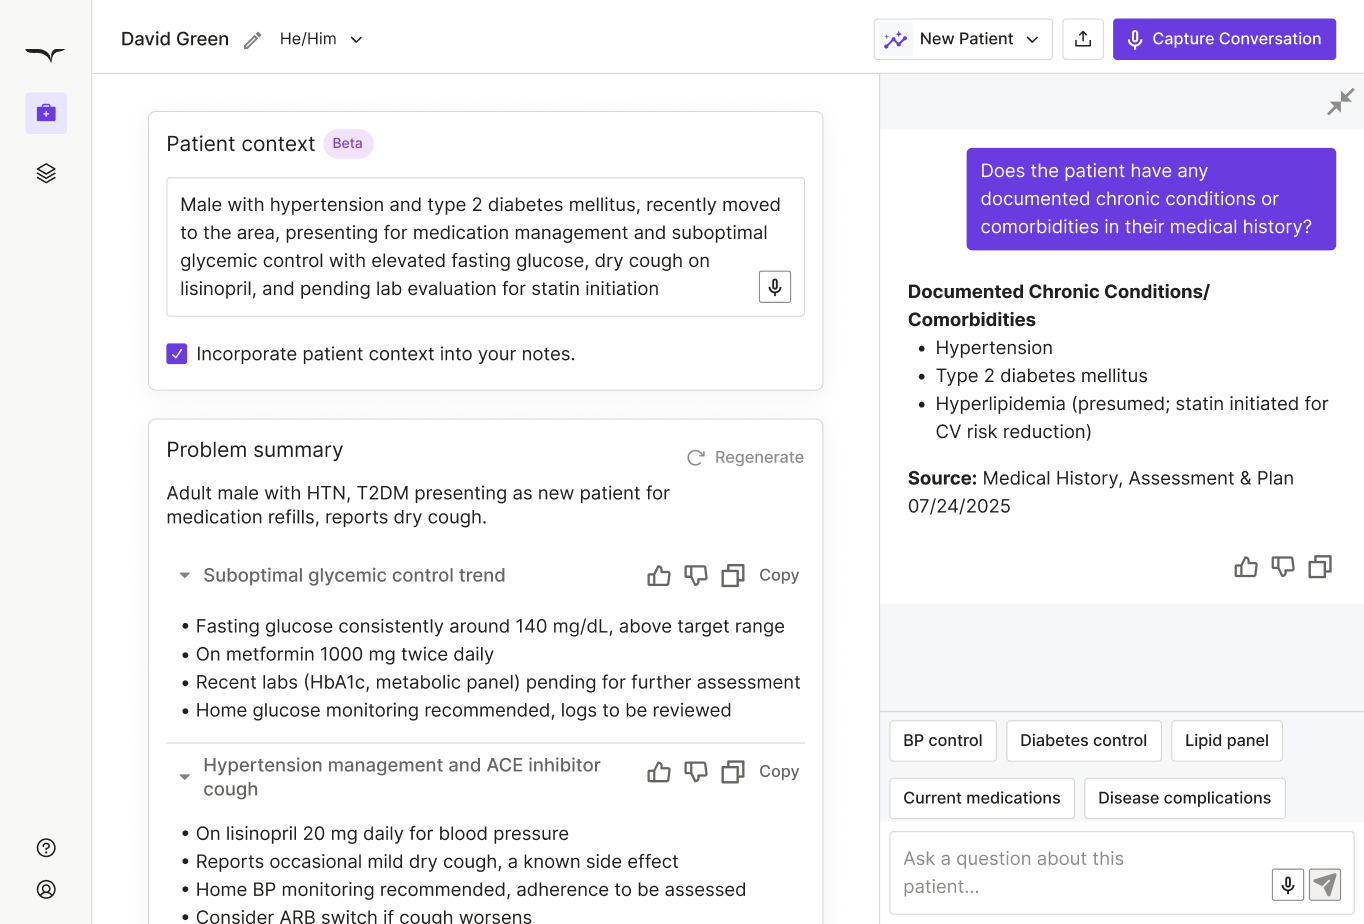Thumbs down the Suboptimal glycemic control section

click(695, 575)
